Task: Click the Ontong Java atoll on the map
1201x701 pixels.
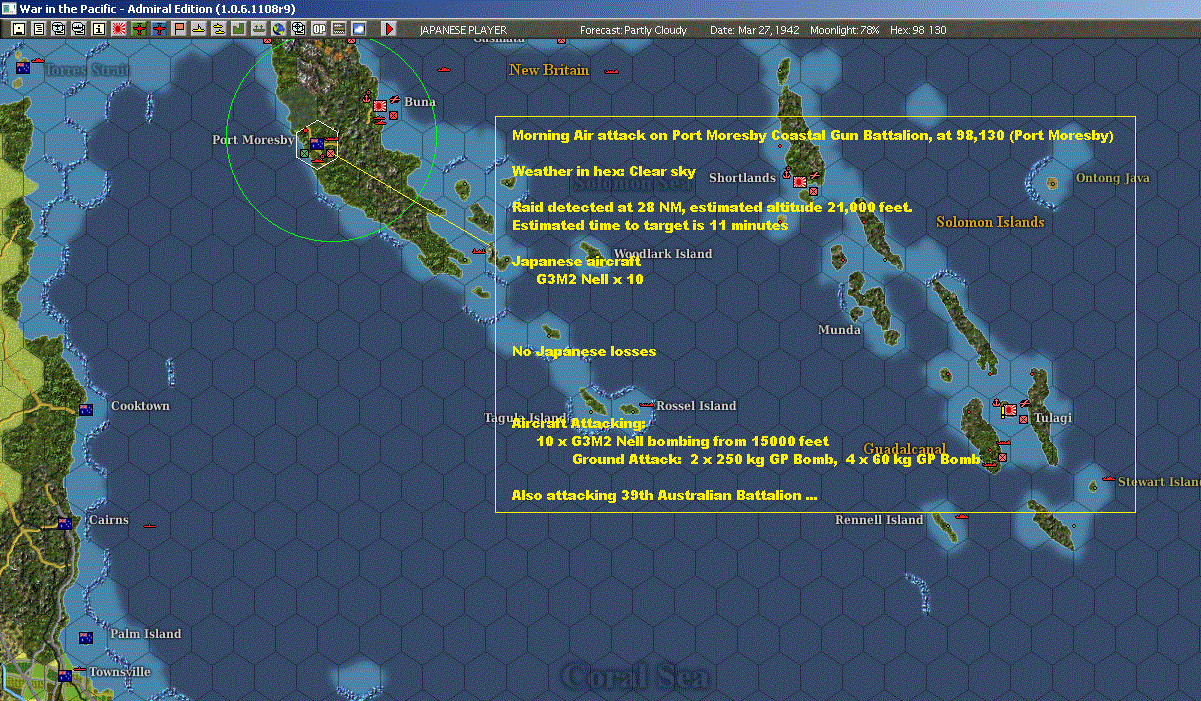Action: click(x=1052, y=183)
